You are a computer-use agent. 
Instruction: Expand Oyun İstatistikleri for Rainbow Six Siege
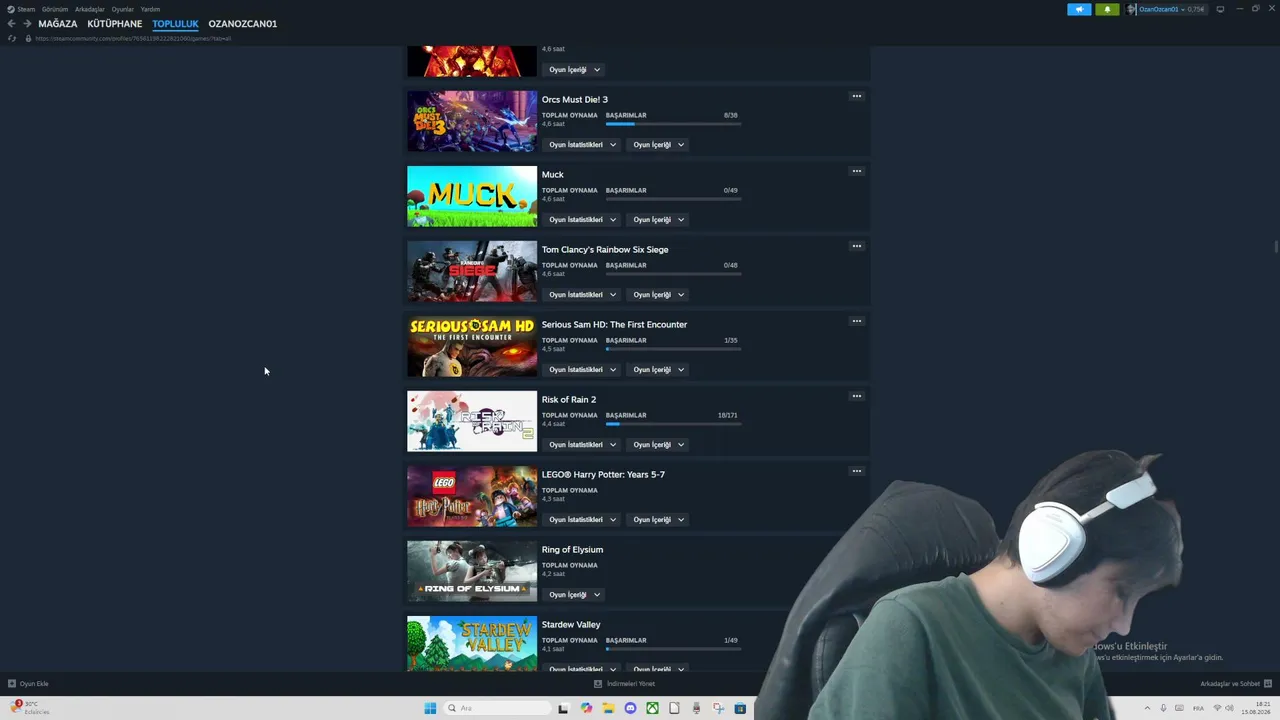(x=583, y=295)
